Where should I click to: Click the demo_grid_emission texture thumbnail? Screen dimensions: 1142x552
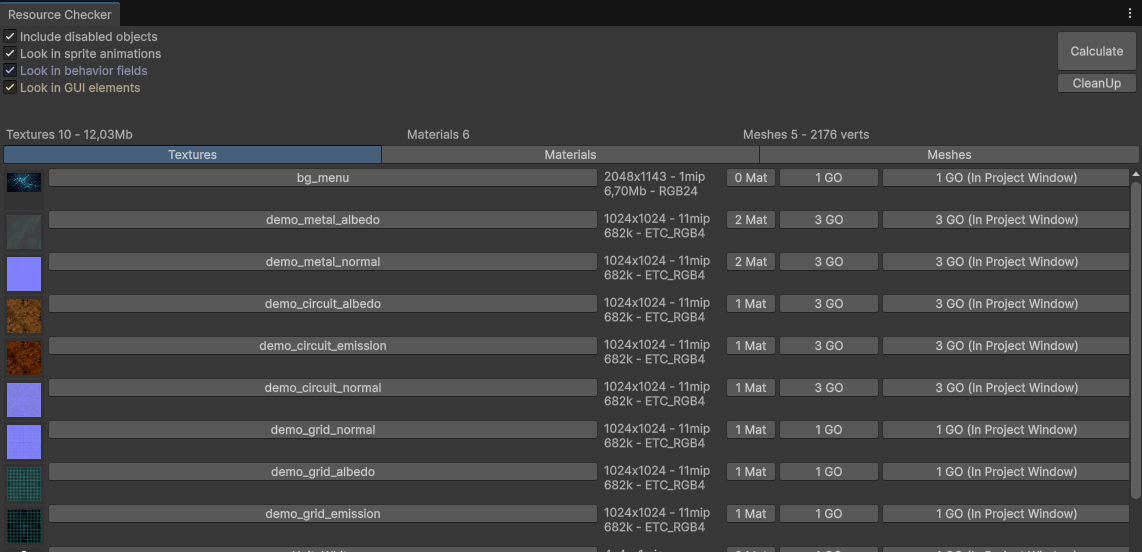click(x=24, y=526)
